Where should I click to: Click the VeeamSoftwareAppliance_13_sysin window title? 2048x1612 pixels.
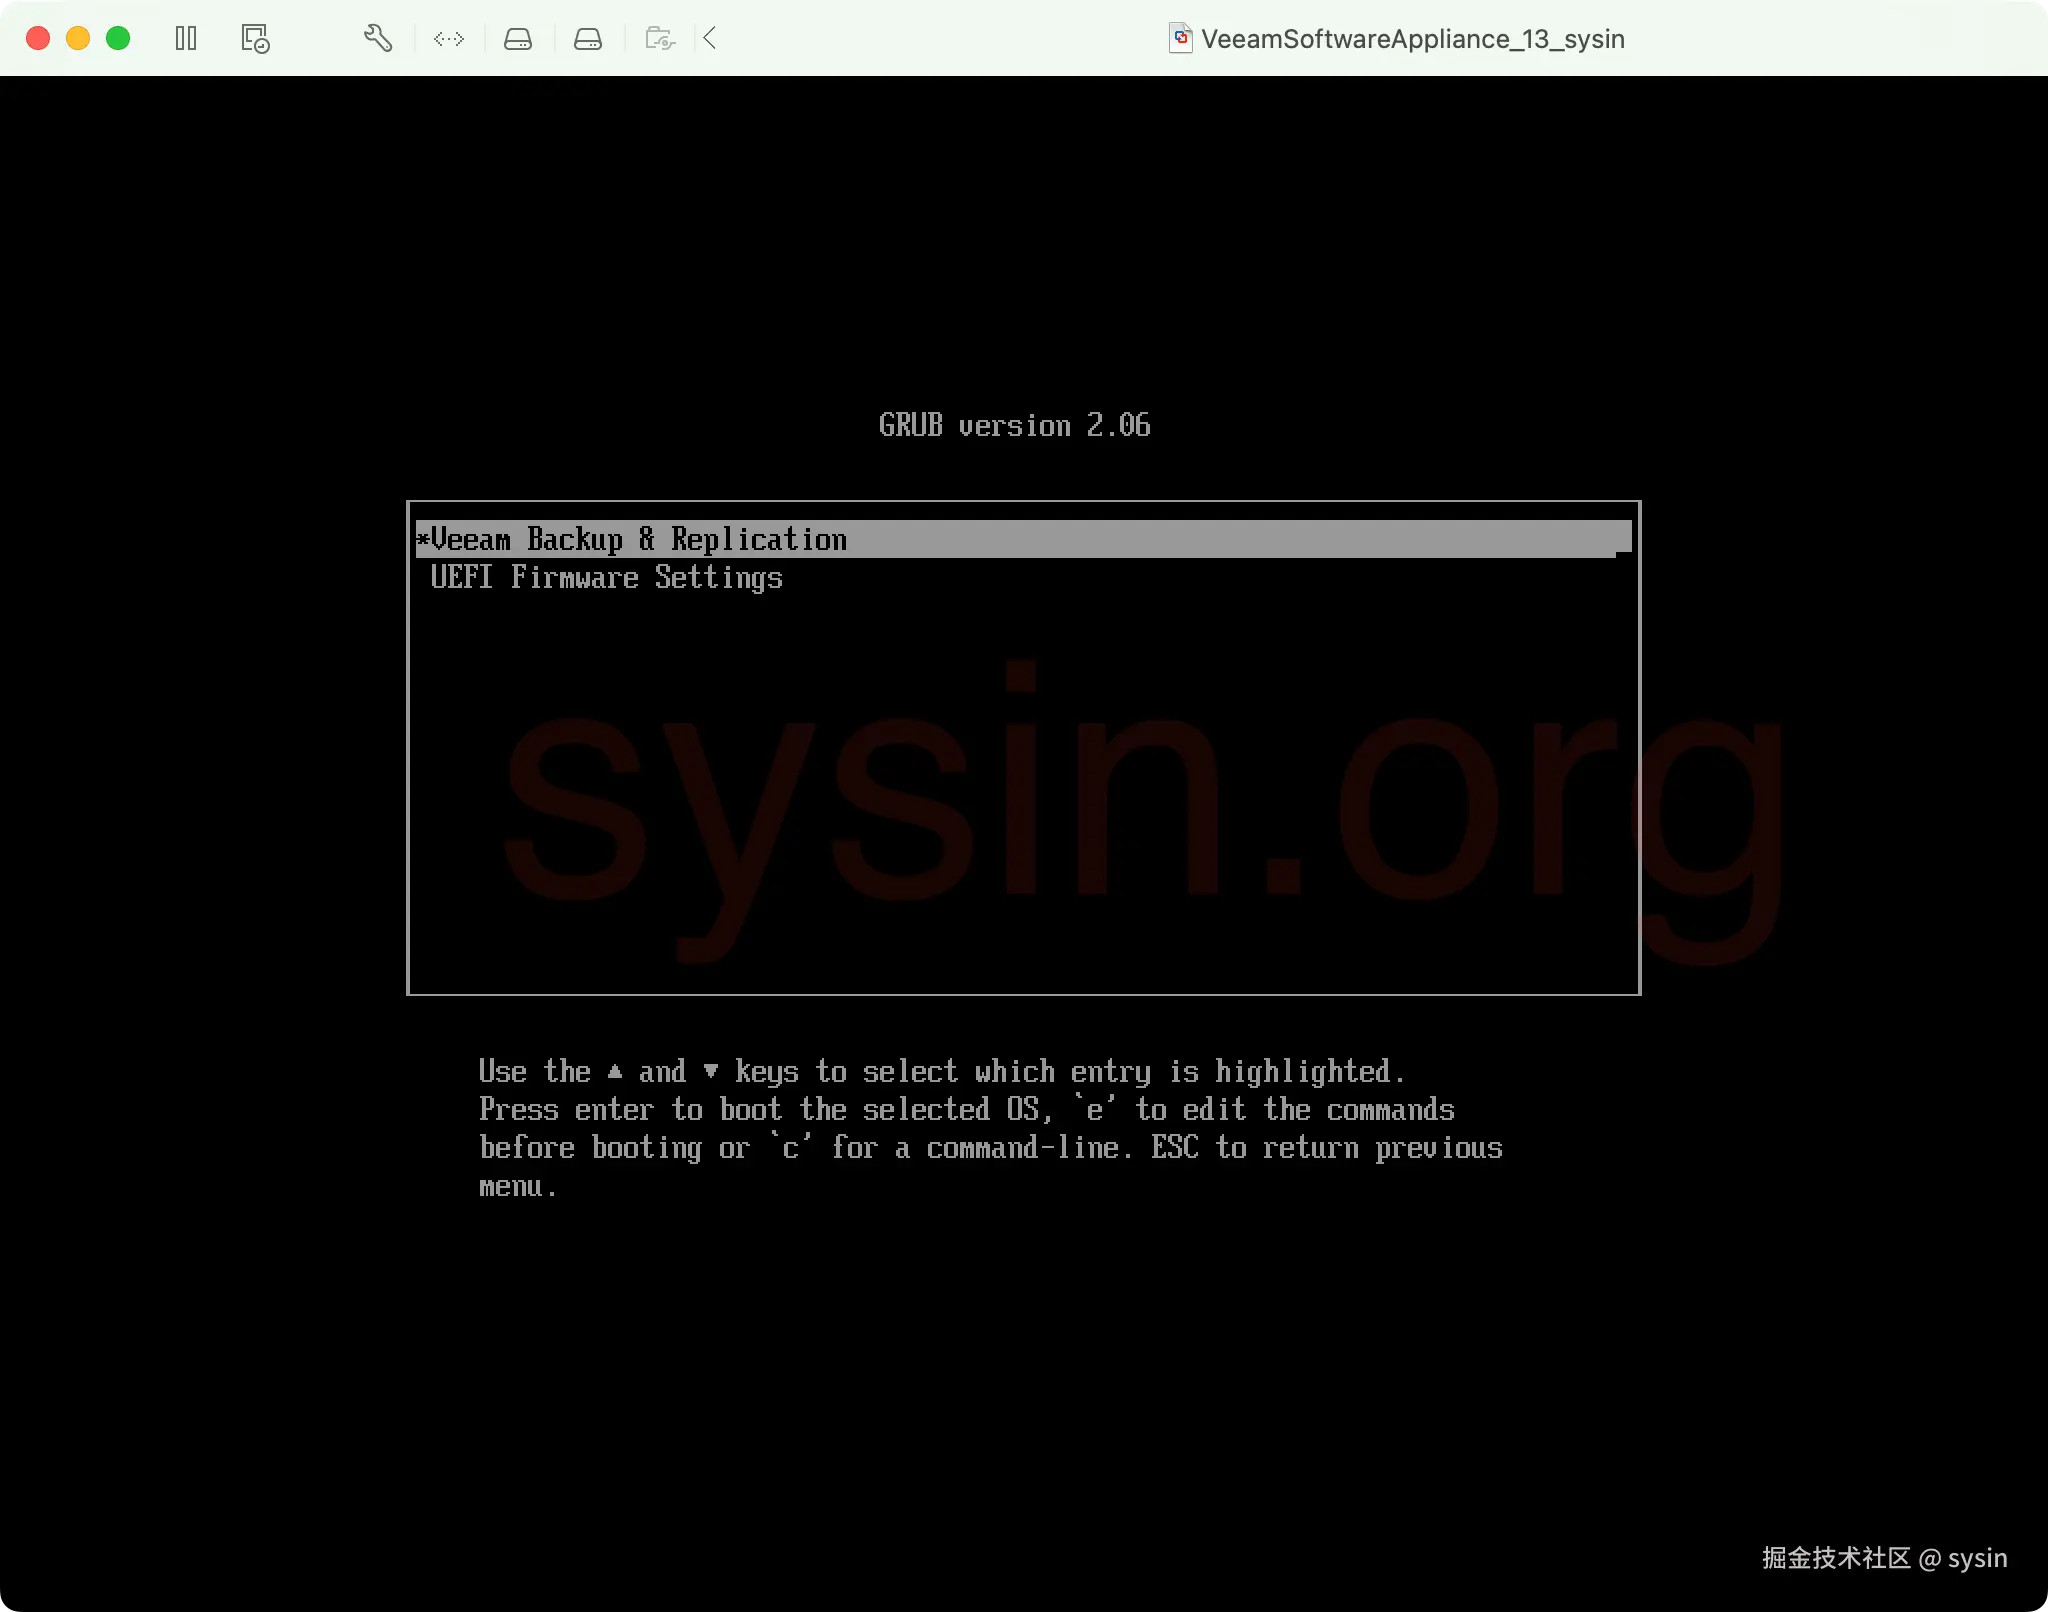1412,39
